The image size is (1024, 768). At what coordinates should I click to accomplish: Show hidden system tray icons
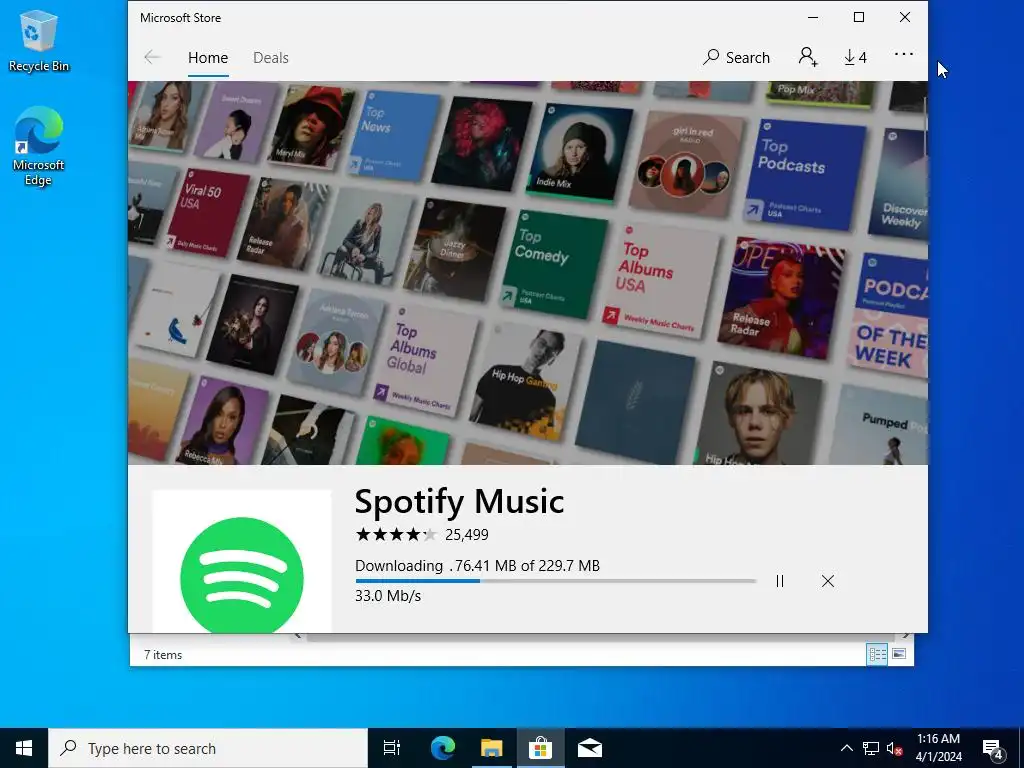[x=846, y=748]
